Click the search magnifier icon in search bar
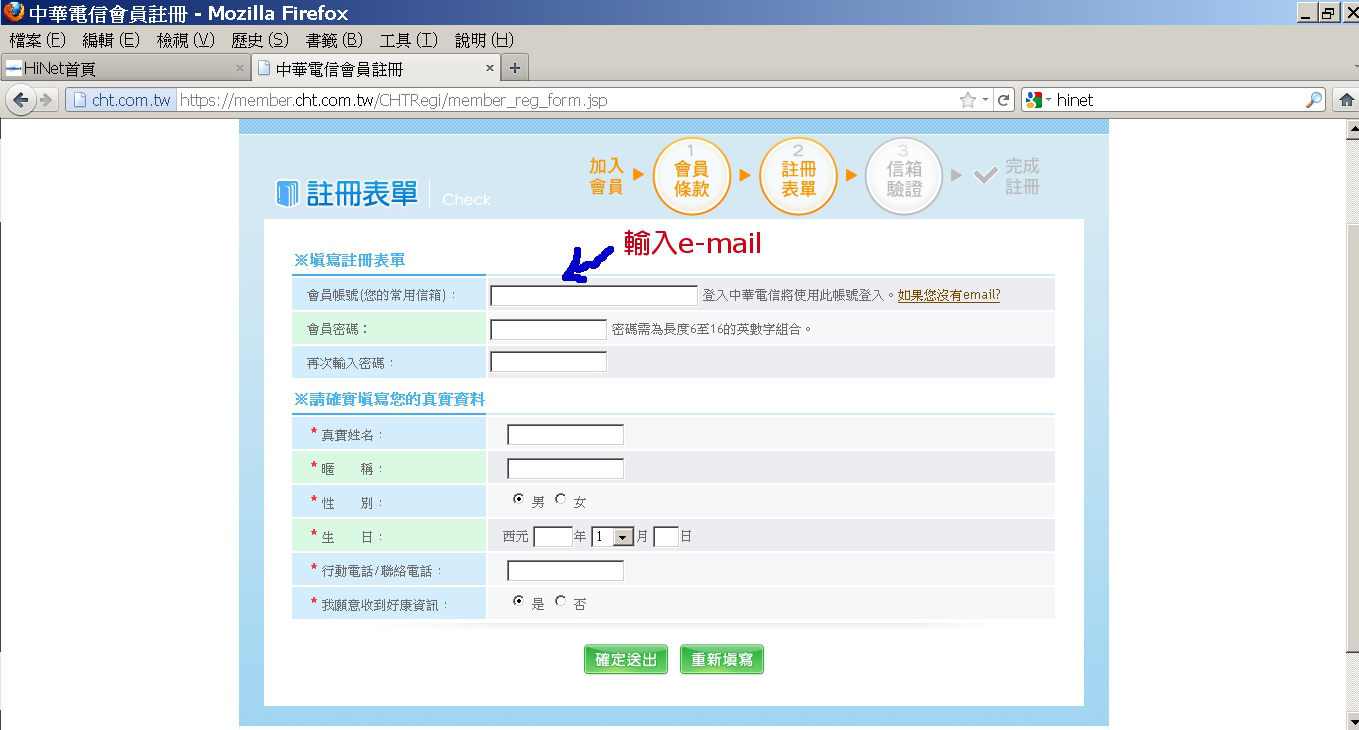Viewport: 1359px width, 730px height. tap(1314, 100)
